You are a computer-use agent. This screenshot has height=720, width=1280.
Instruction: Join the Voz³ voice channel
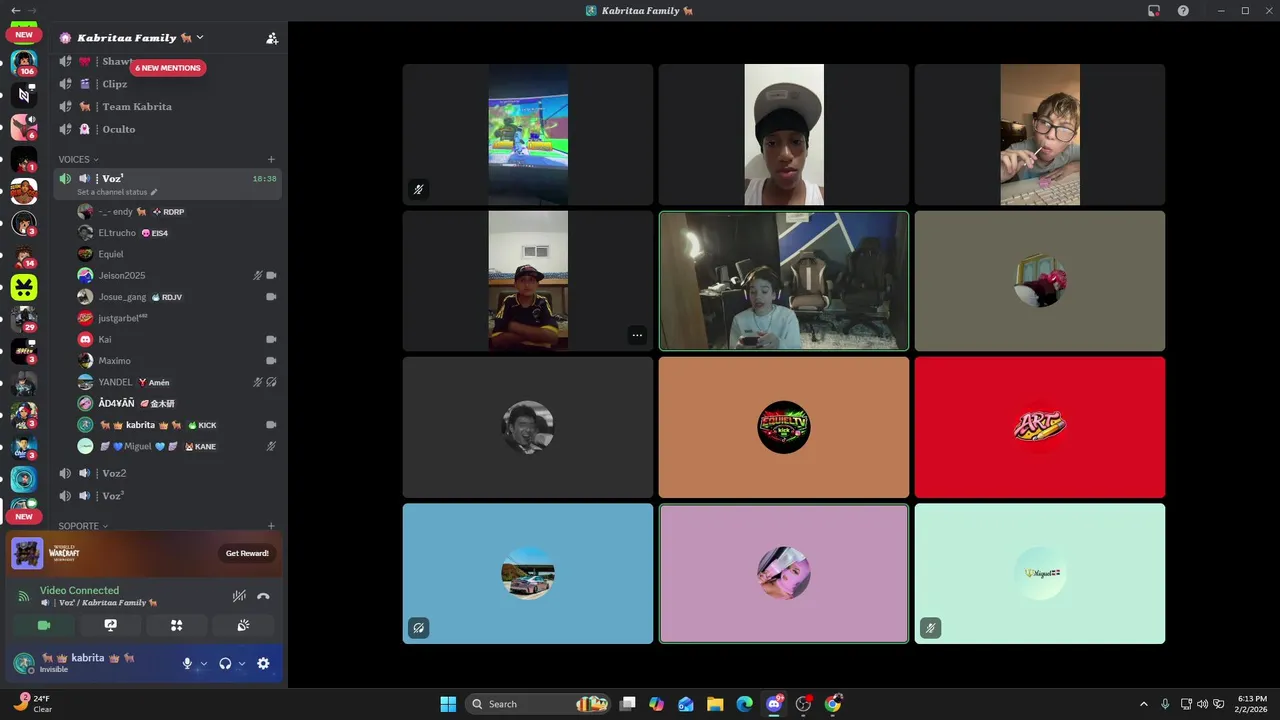tap(167, 496)
